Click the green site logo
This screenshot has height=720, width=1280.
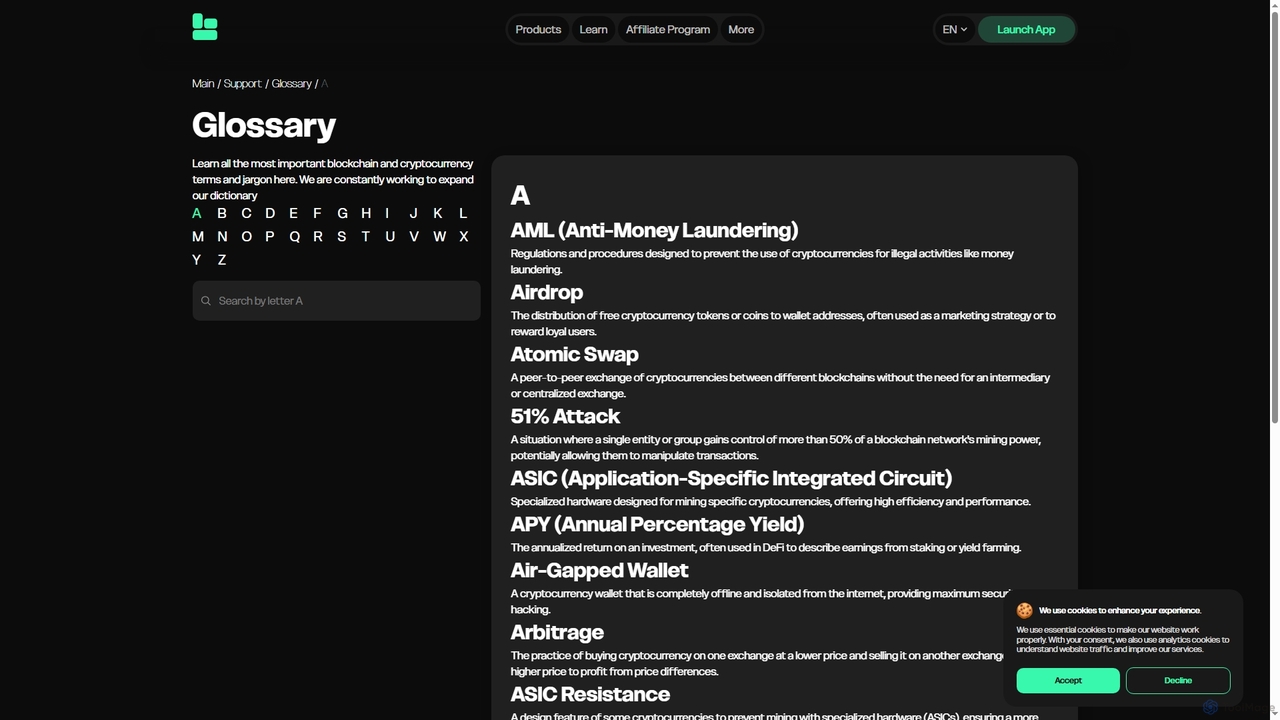(205, 28)
